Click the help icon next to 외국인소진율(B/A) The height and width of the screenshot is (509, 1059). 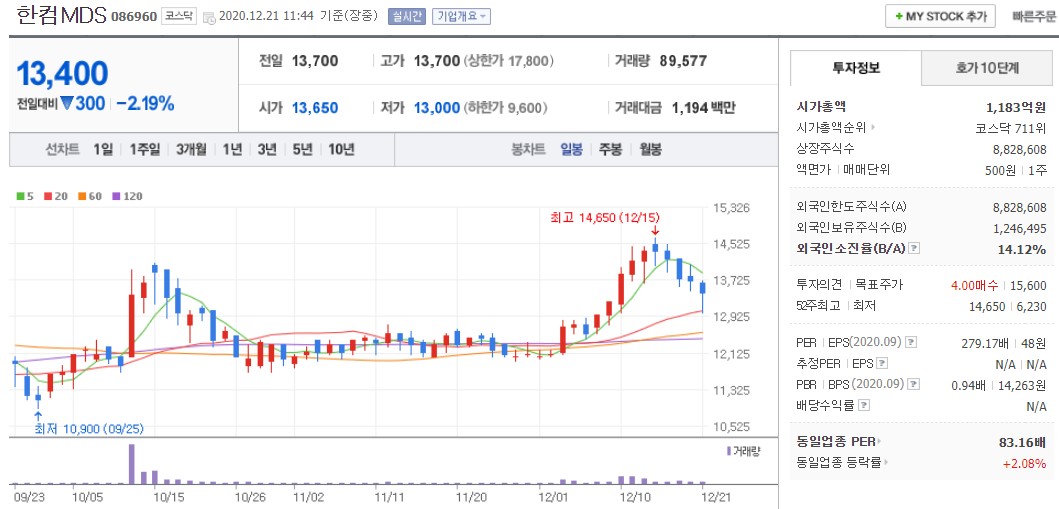914,248
